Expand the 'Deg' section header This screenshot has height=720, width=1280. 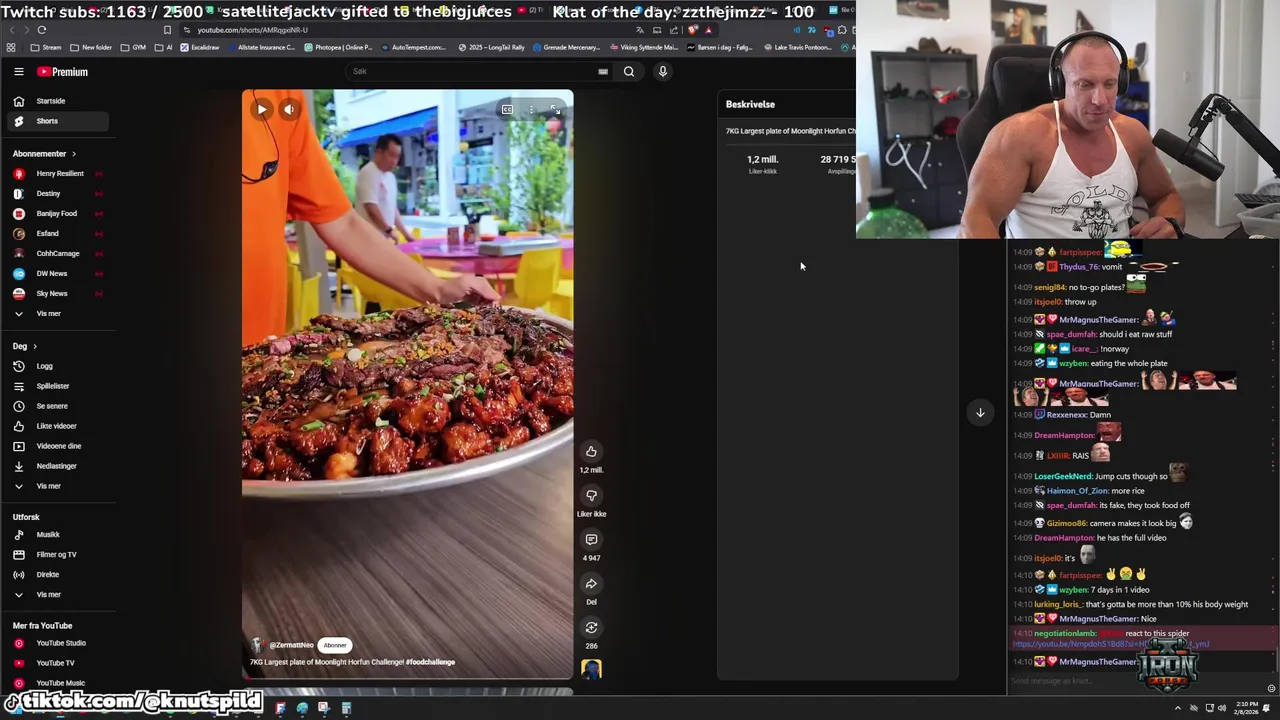25,346
